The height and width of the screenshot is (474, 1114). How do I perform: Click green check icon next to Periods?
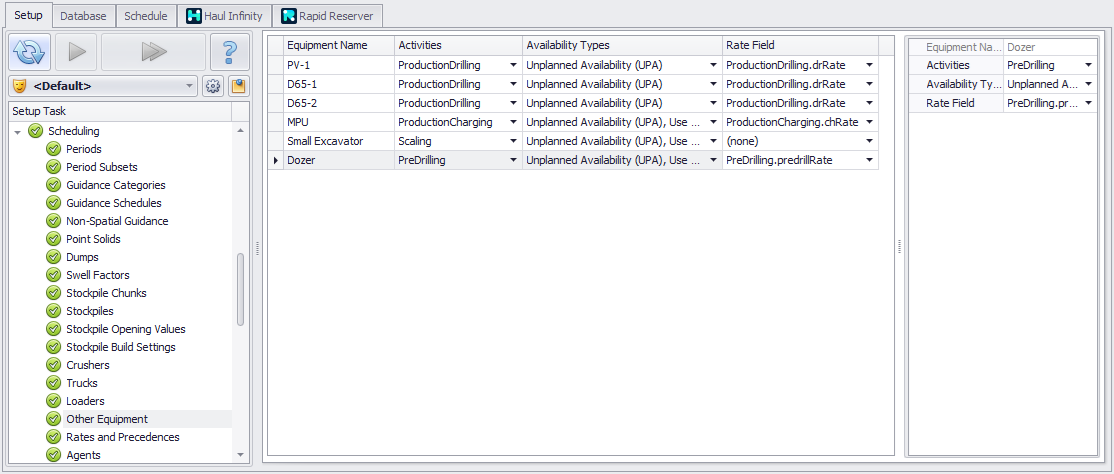53,149
